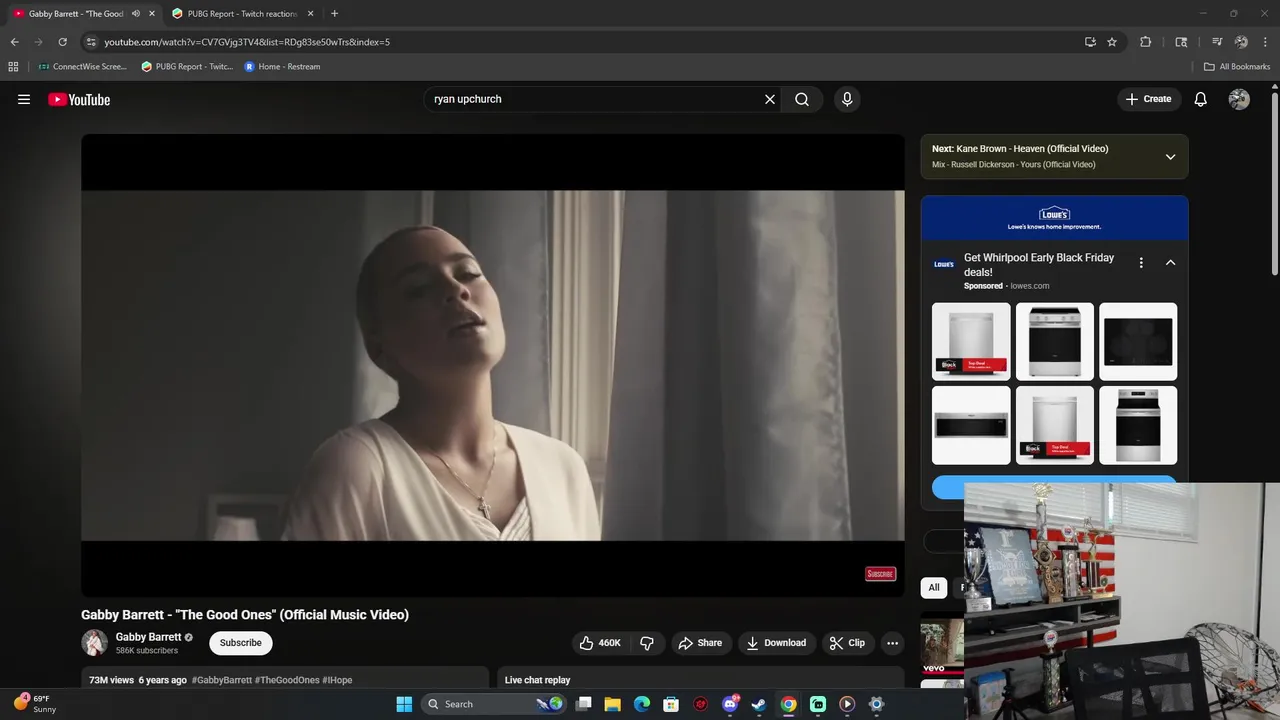The image size is (1280, 720).
Task: Launch Discord from taskbar
Action: [730, 704]
